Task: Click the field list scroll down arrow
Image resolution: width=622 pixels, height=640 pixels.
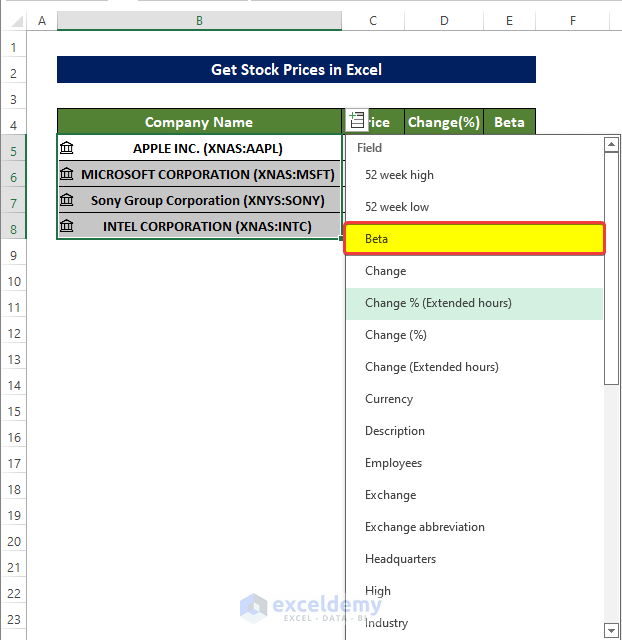Action: tap(611, 630)
